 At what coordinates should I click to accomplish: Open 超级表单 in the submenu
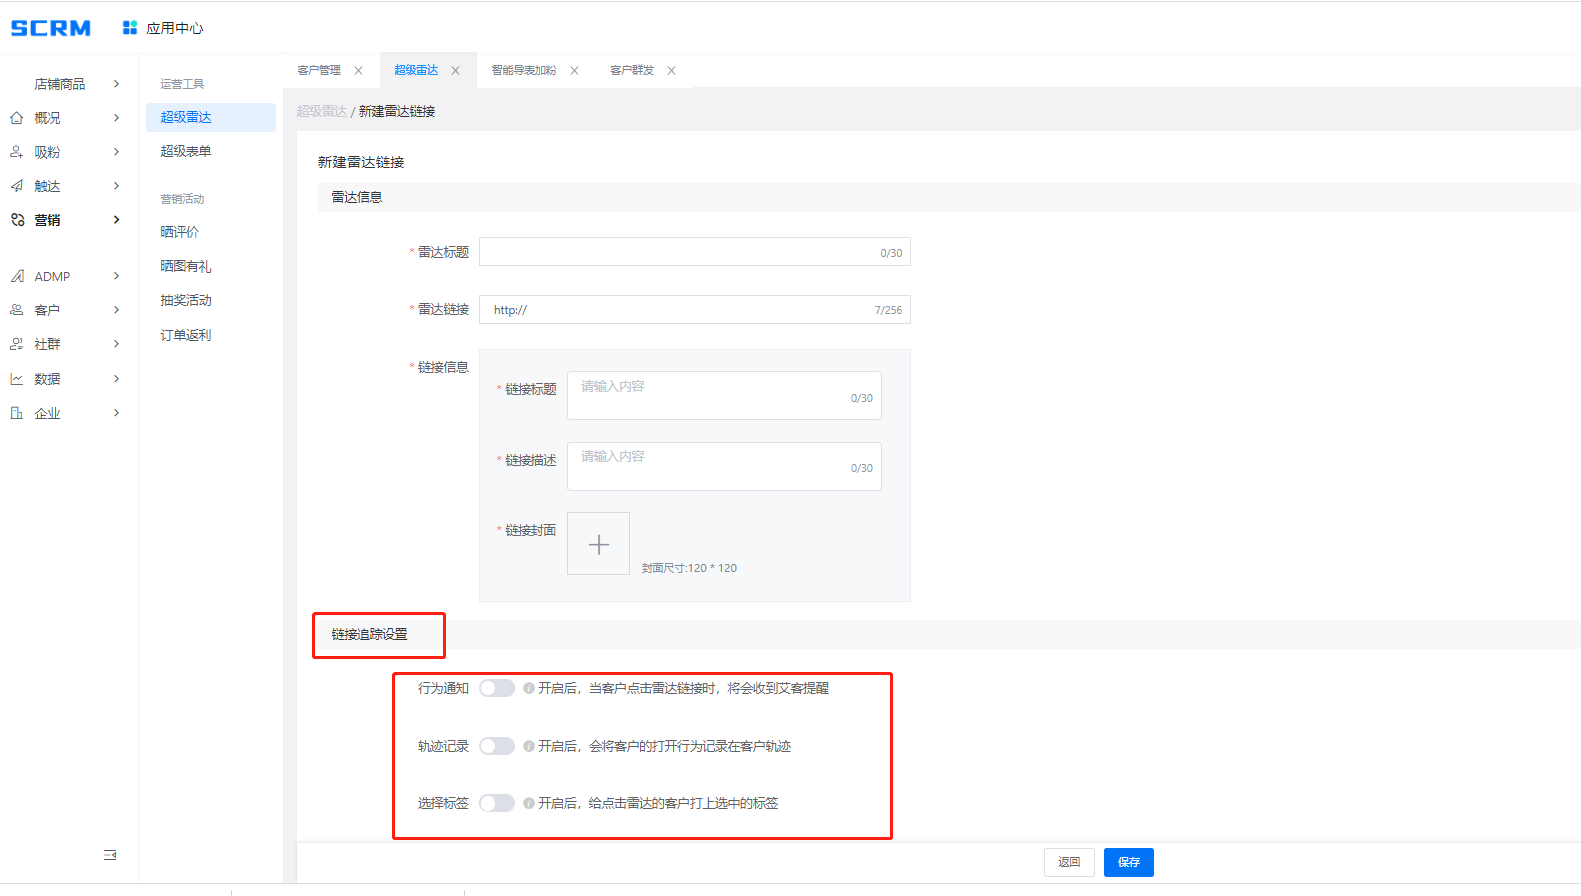pyautogui.click(x=186, y=151)
